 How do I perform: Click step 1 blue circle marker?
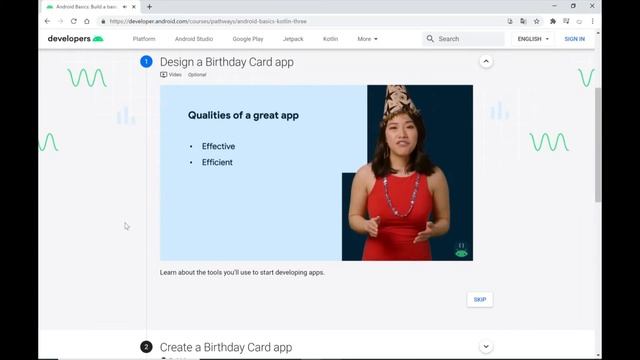(146, 62)
